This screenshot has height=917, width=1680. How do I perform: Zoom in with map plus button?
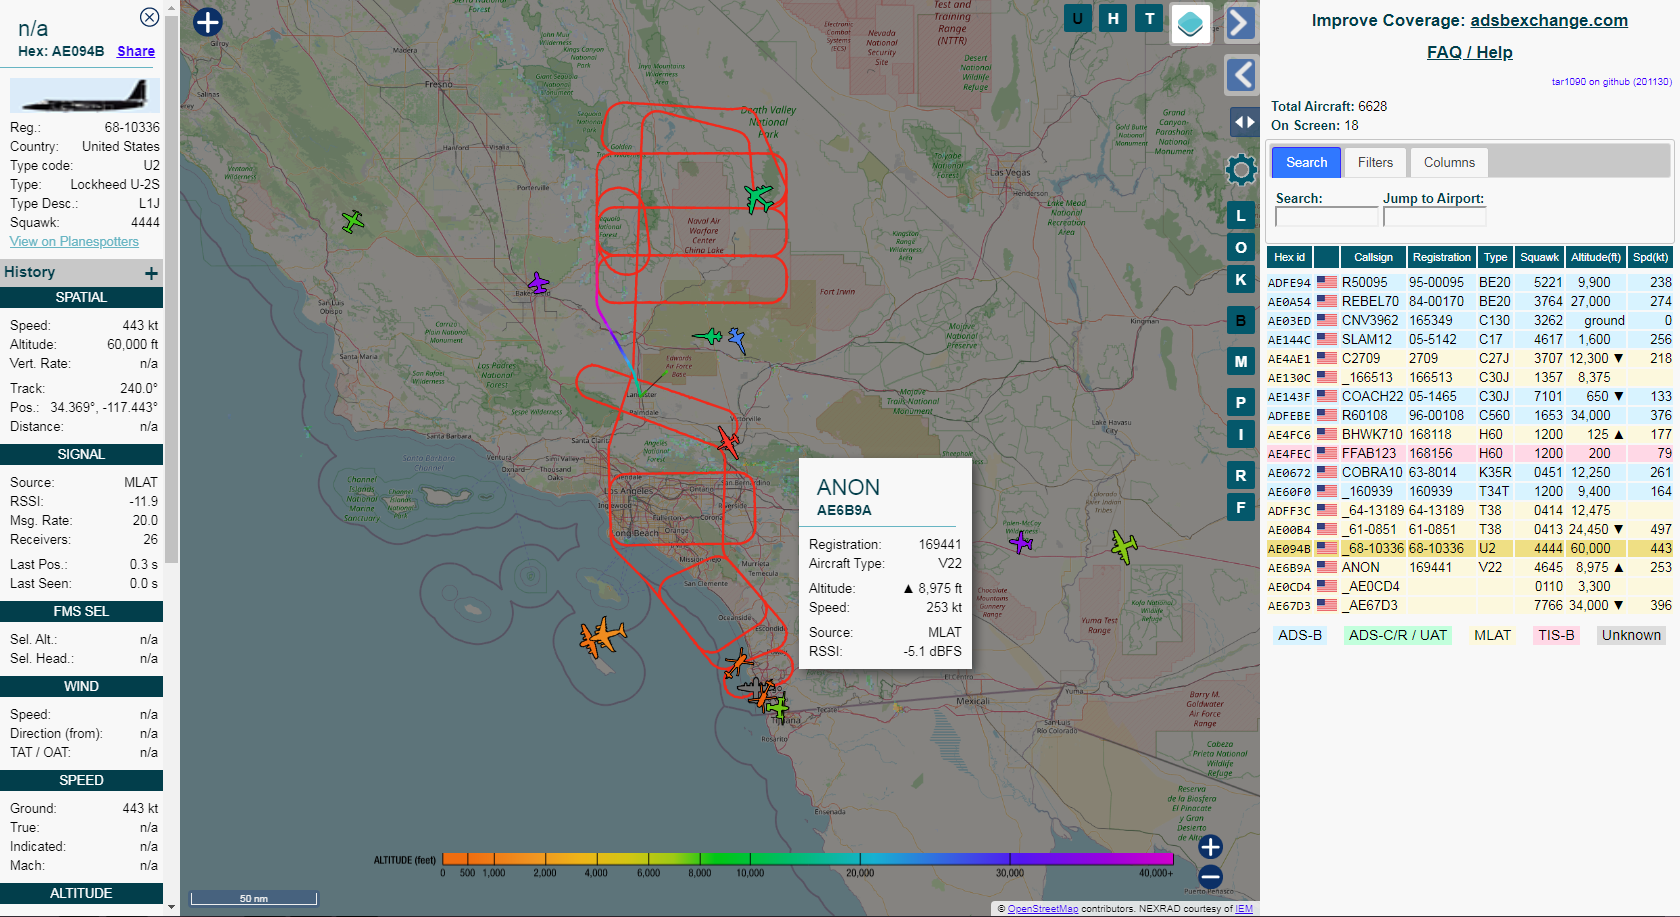(1210, 847)
